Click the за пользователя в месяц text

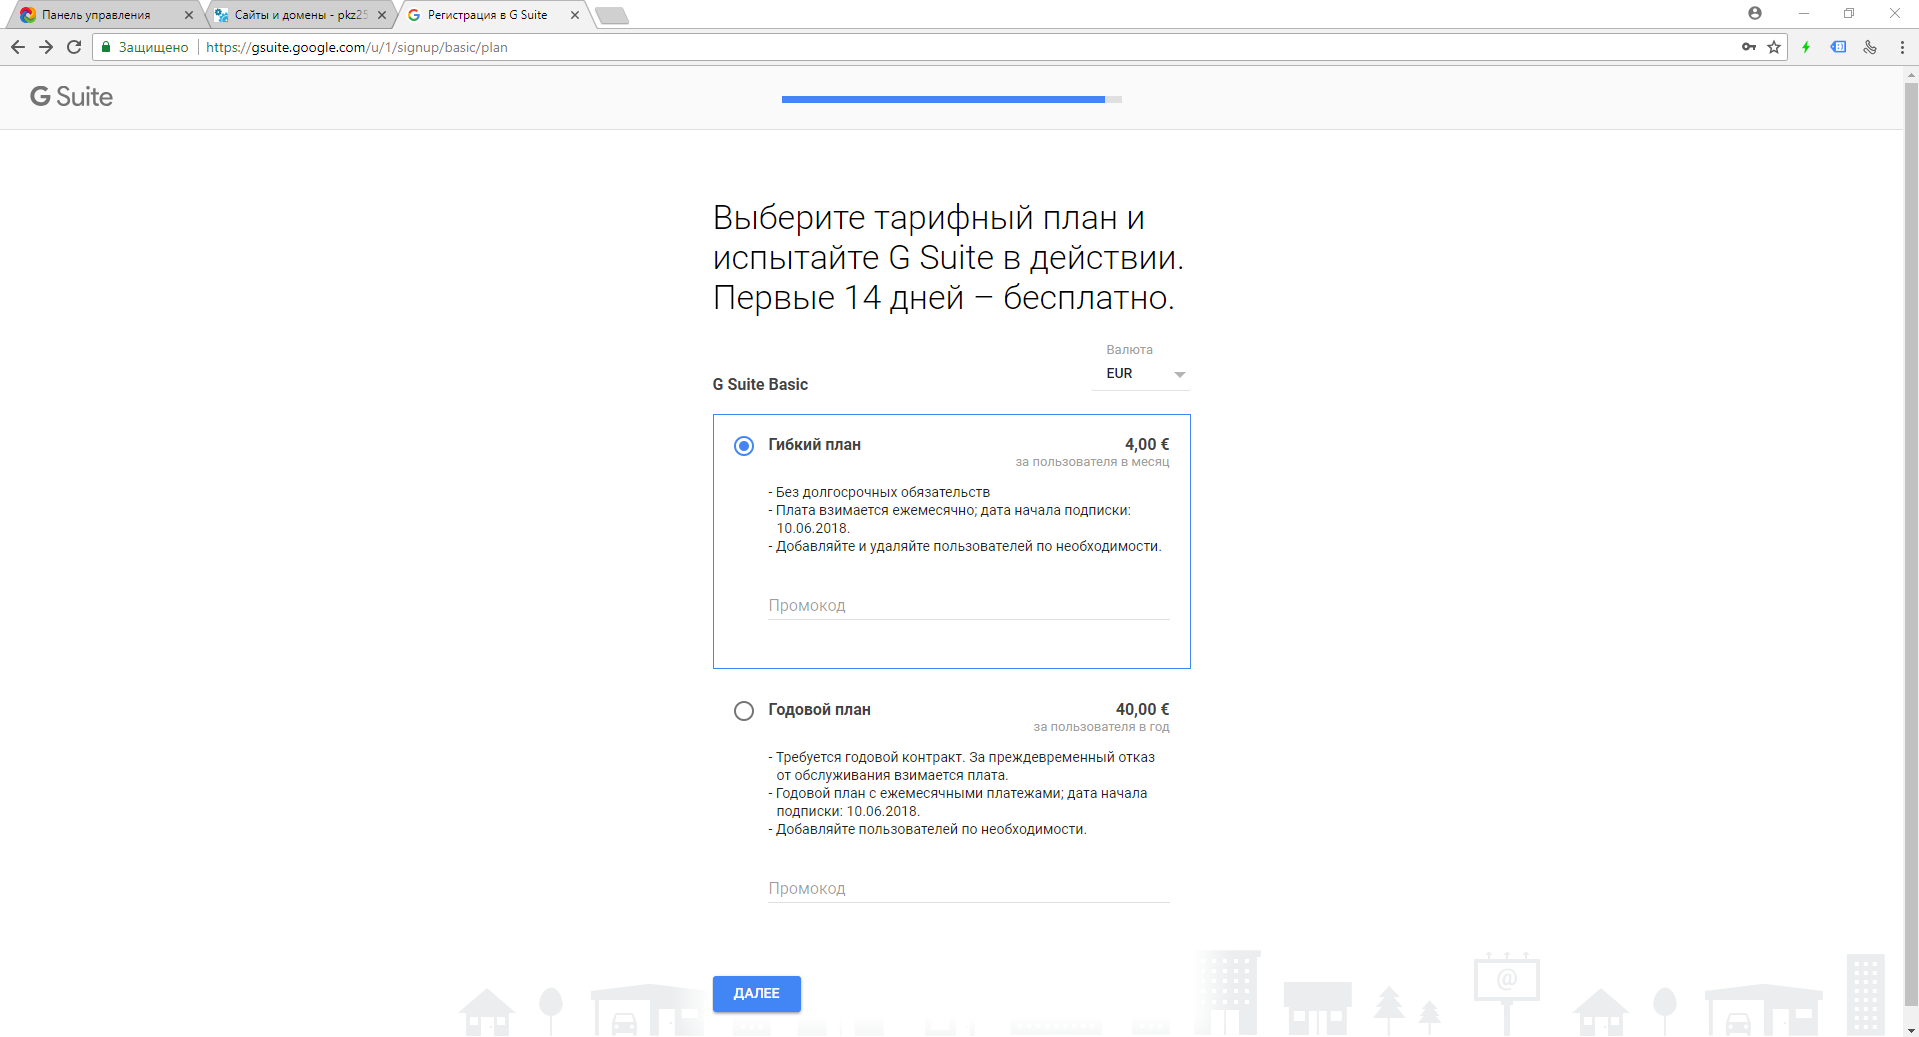point(1092,462)
